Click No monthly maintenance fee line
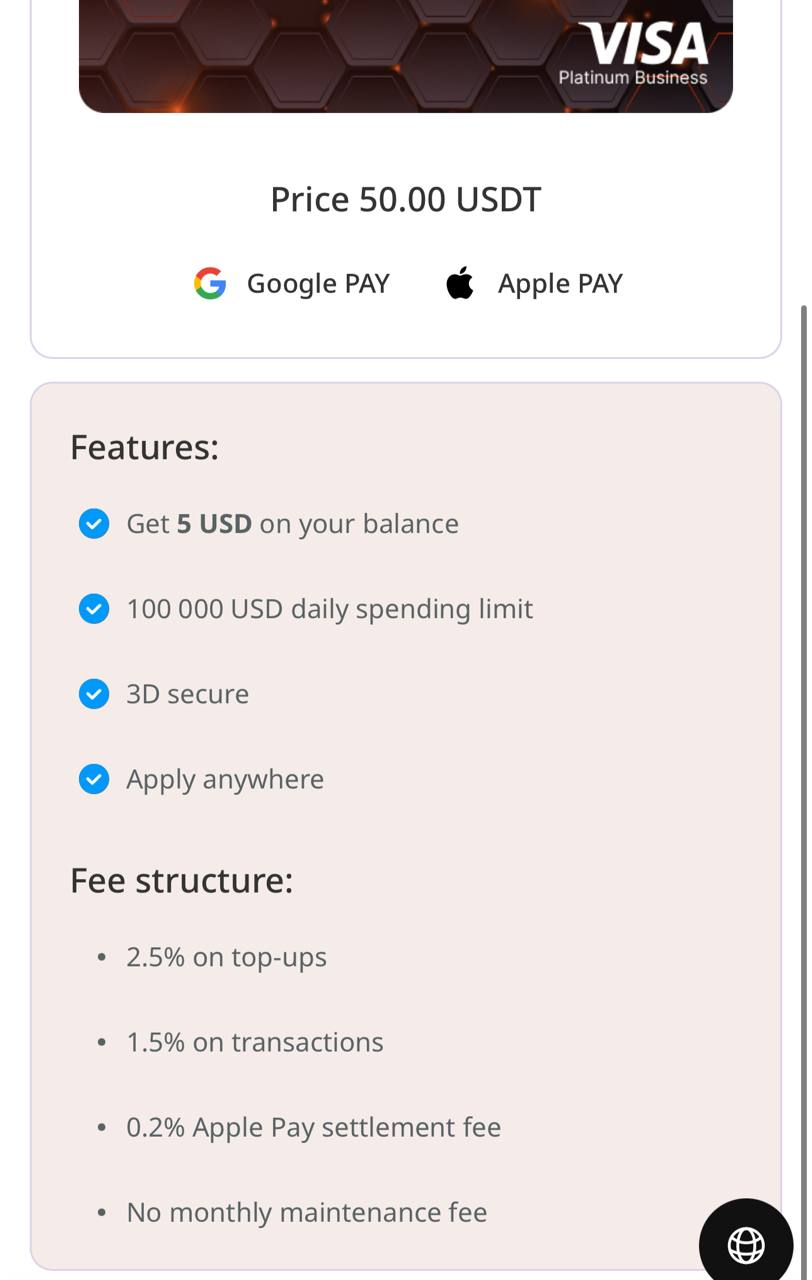 click(x=306, y=1212)
